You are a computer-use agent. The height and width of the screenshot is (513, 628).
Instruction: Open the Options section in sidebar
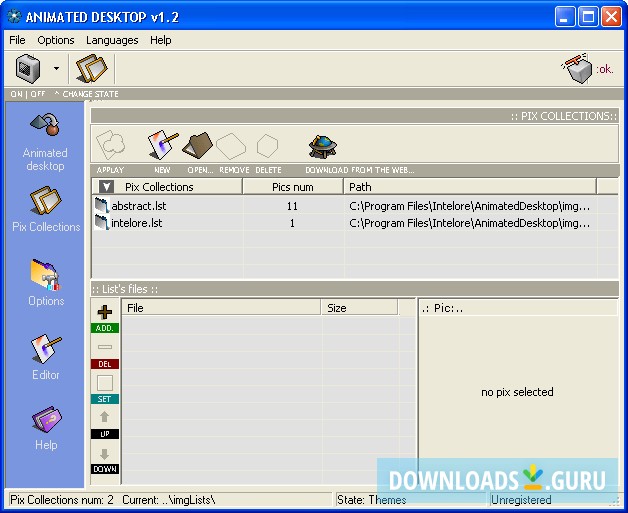[46, 283]
